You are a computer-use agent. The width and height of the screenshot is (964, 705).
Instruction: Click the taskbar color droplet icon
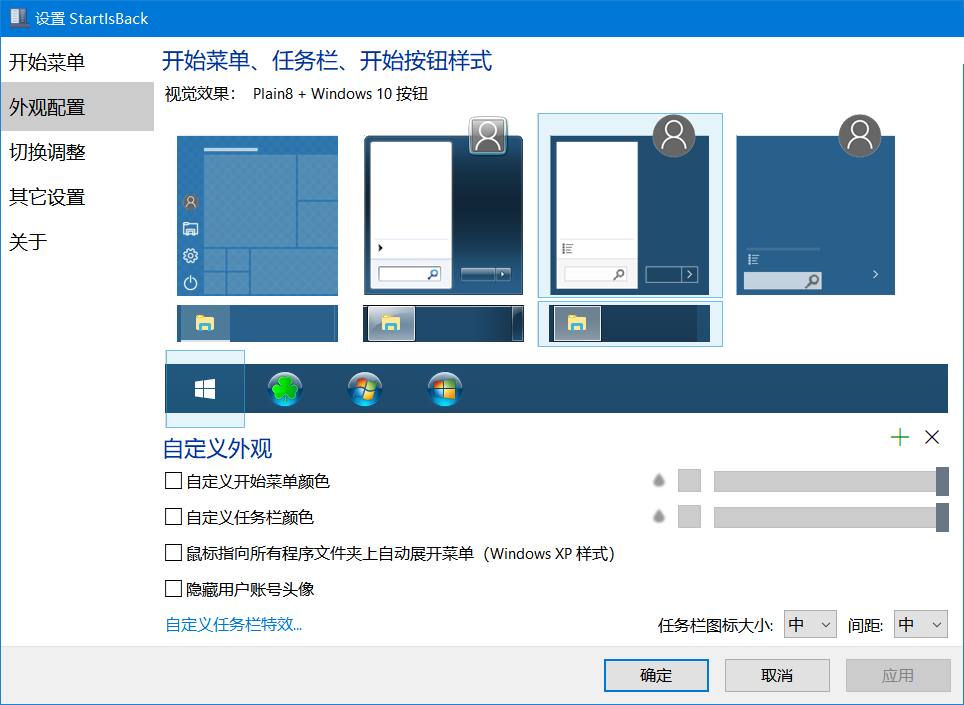(x=658, y=517)
